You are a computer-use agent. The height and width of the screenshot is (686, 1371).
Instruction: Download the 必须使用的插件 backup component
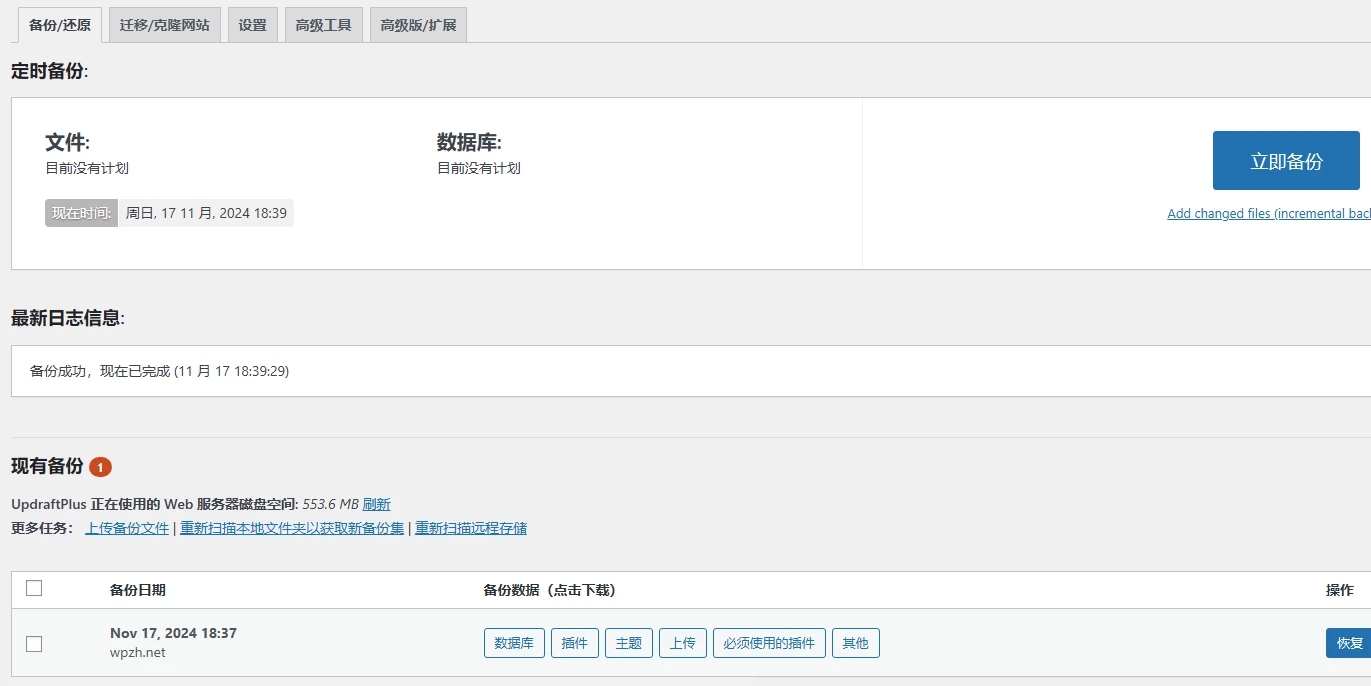[x=768, y=643]
